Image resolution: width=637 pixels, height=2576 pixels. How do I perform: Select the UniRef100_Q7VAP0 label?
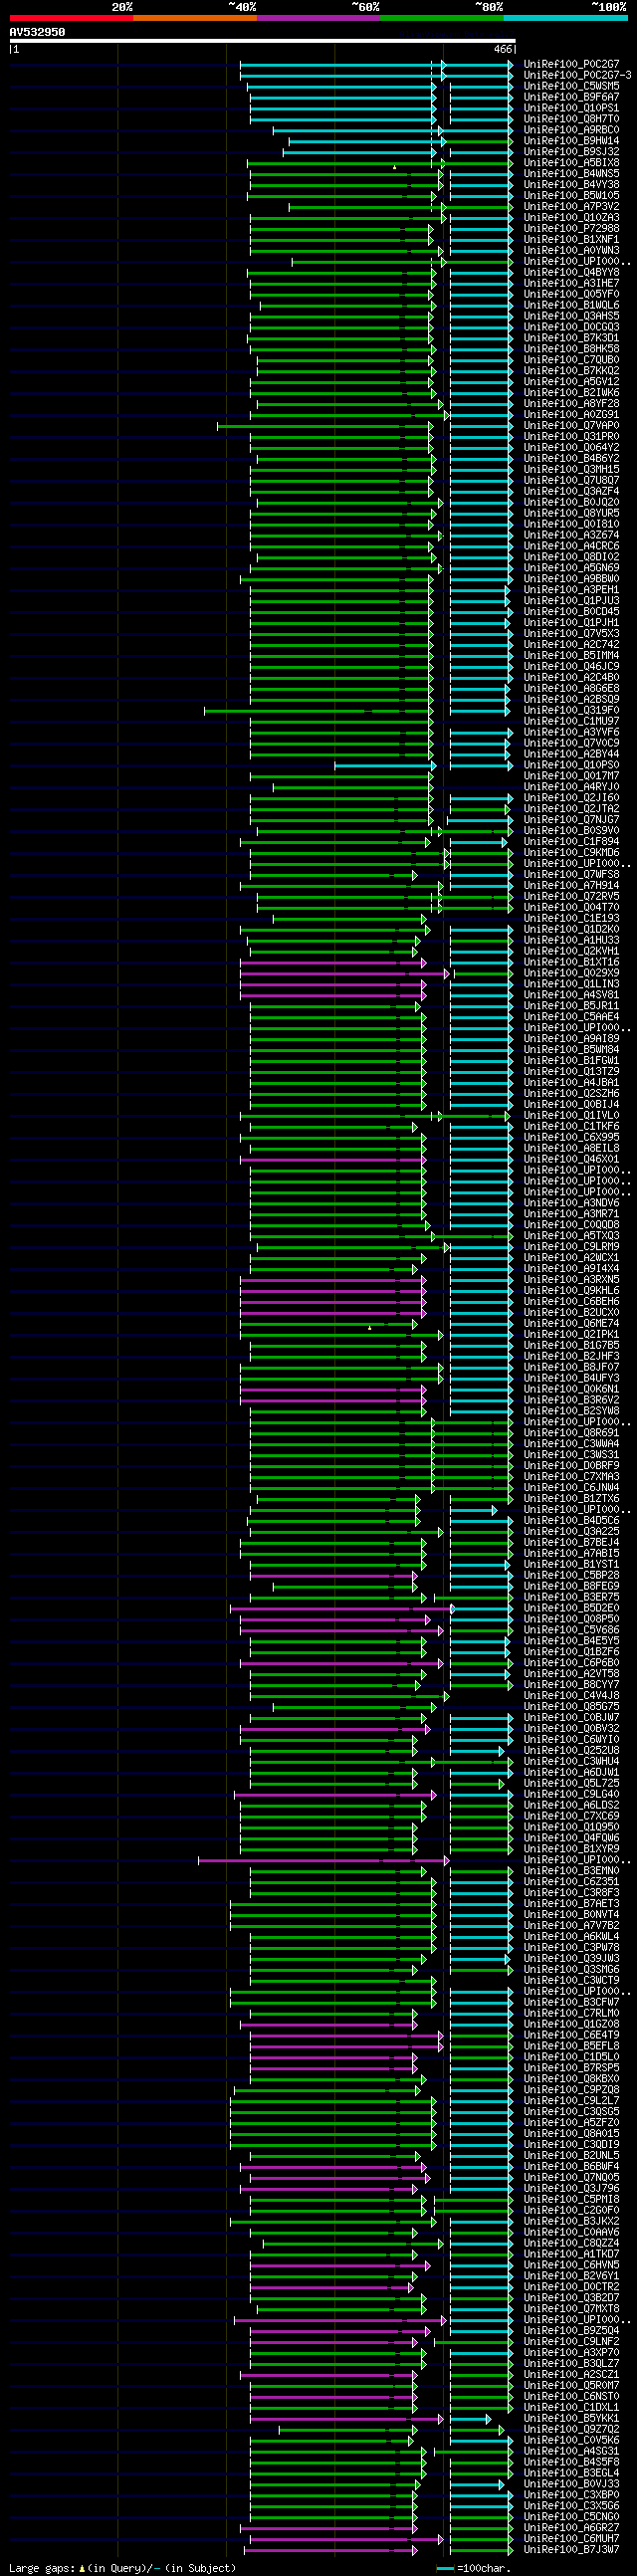[x=571, y=426]
